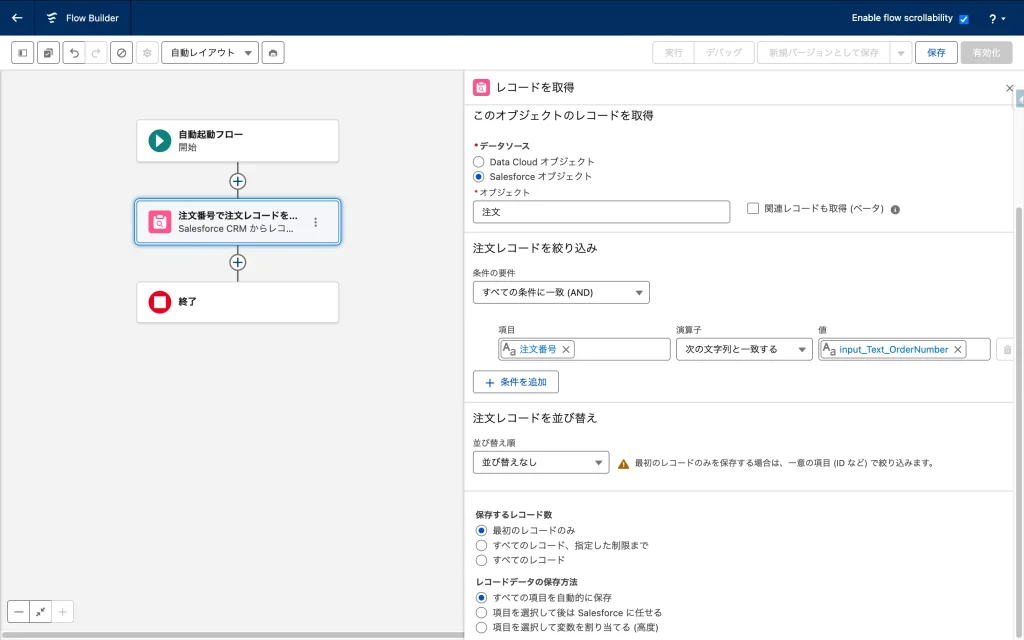1024x640 pixels.
Task: Click the fit-to-view zoom icon
Action: [x=41, y=611]
